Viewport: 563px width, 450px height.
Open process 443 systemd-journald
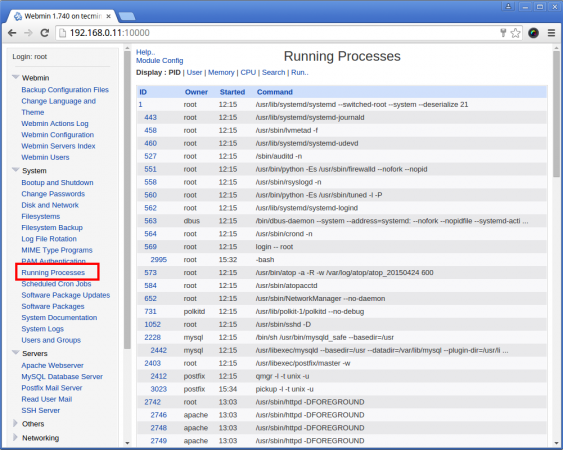(150, 117)
